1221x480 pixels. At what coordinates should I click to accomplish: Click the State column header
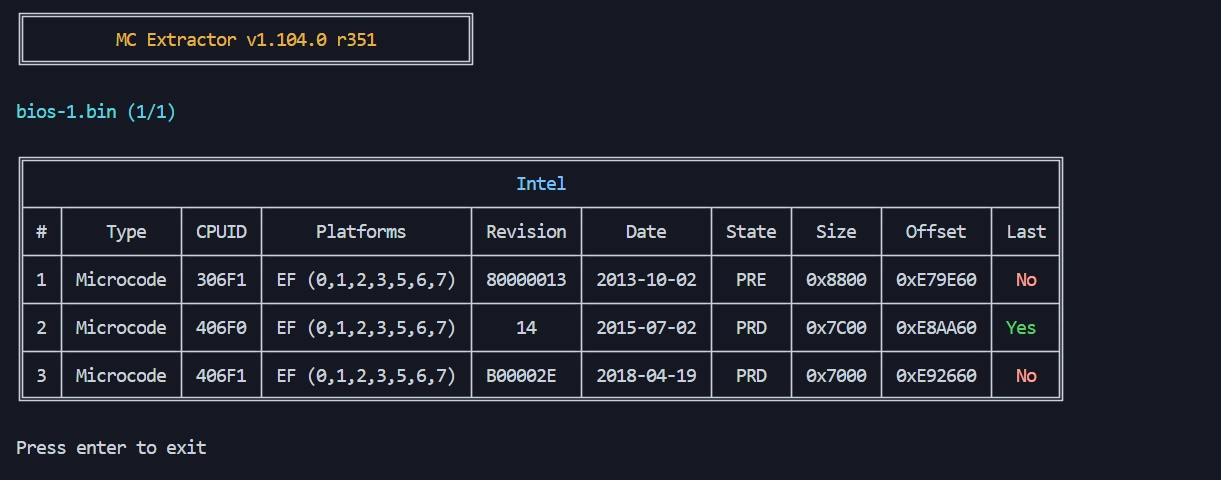[x=751, y=232]
